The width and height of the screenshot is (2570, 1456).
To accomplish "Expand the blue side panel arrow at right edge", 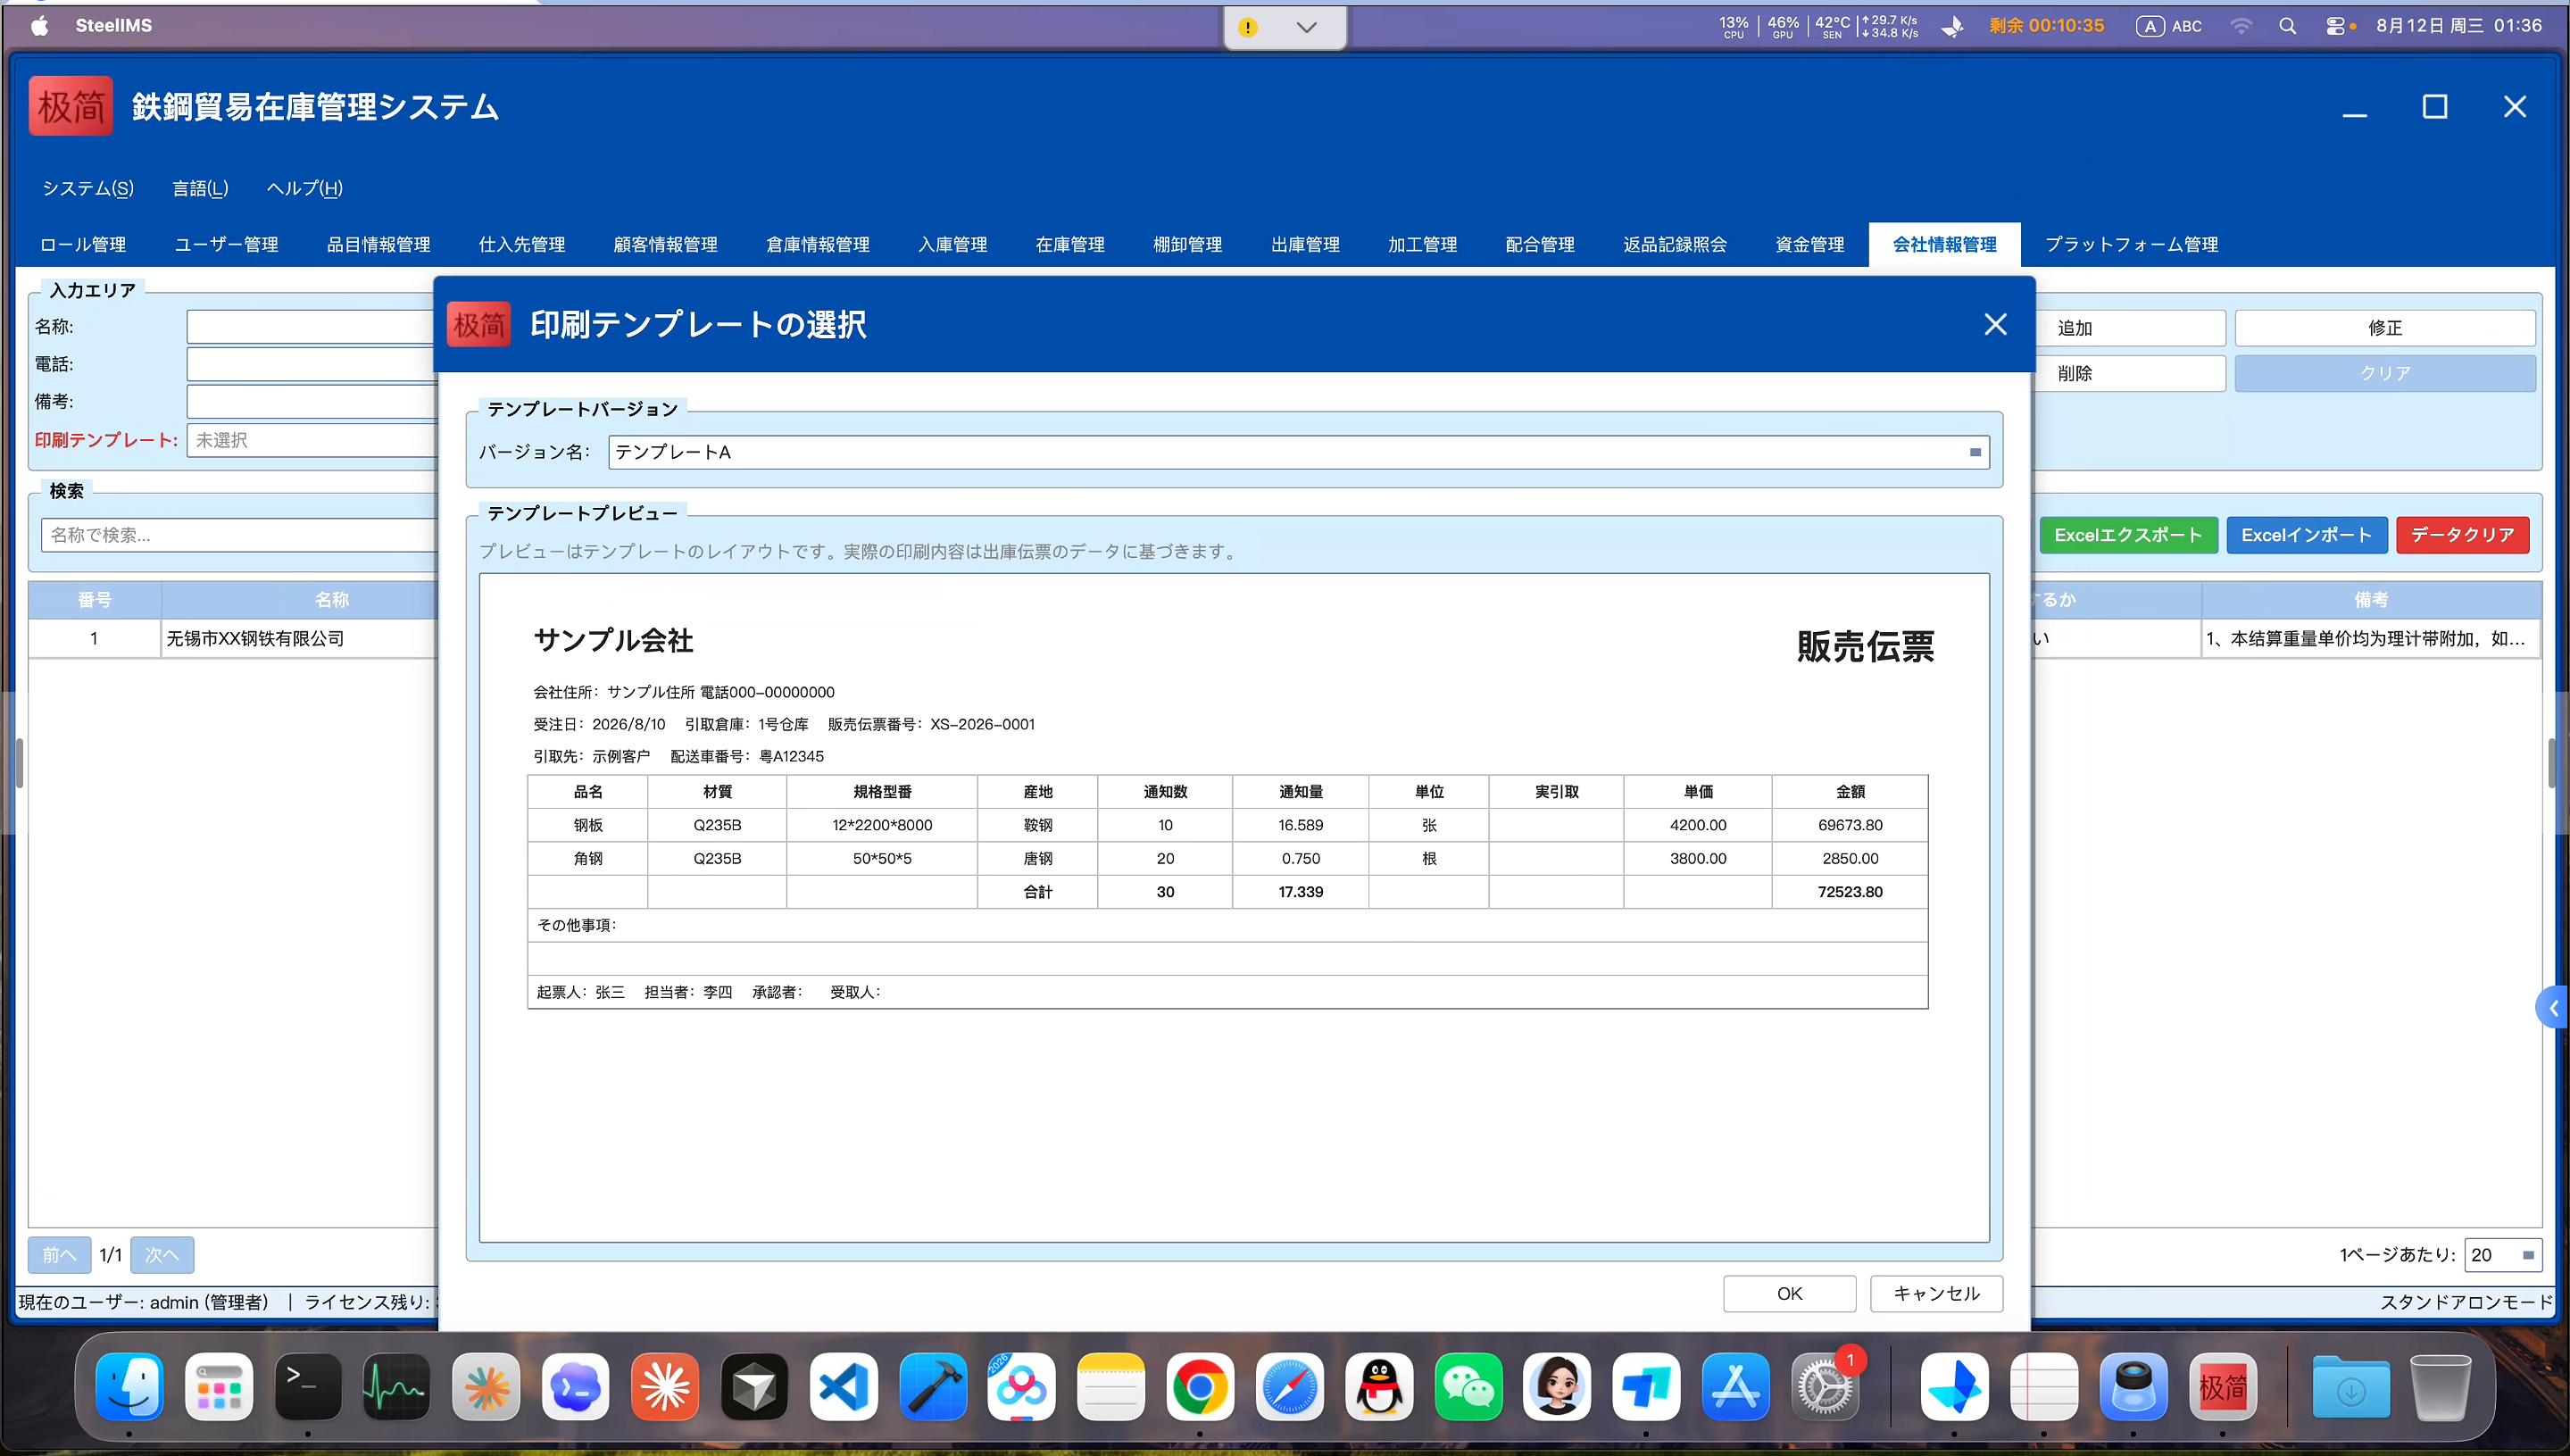I will click(2553, 1008).
